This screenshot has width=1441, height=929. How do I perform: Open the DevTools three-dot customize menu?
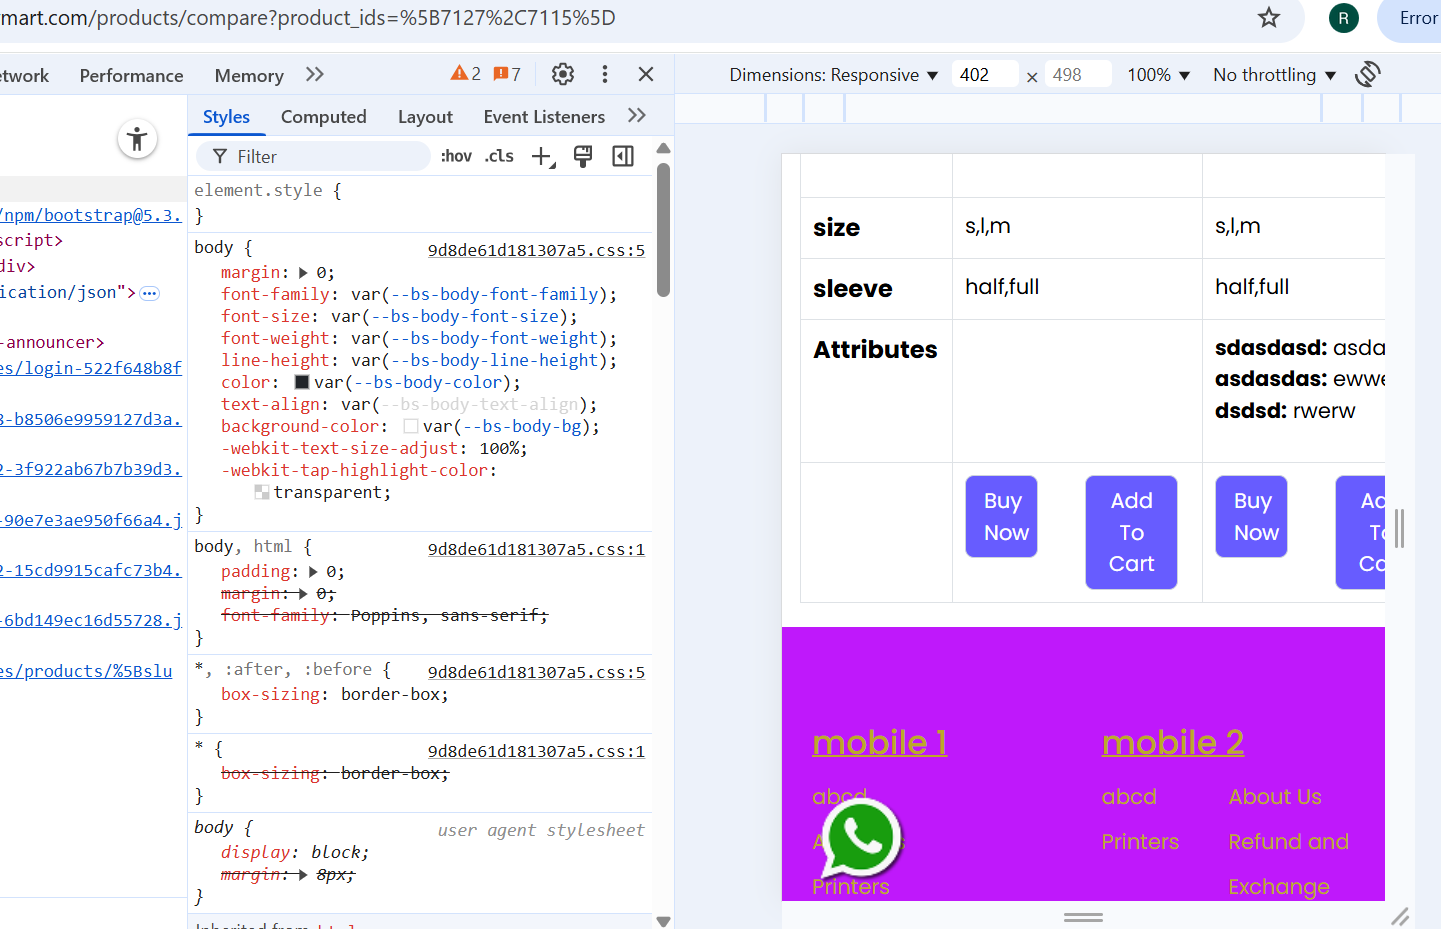coord(605,74)
